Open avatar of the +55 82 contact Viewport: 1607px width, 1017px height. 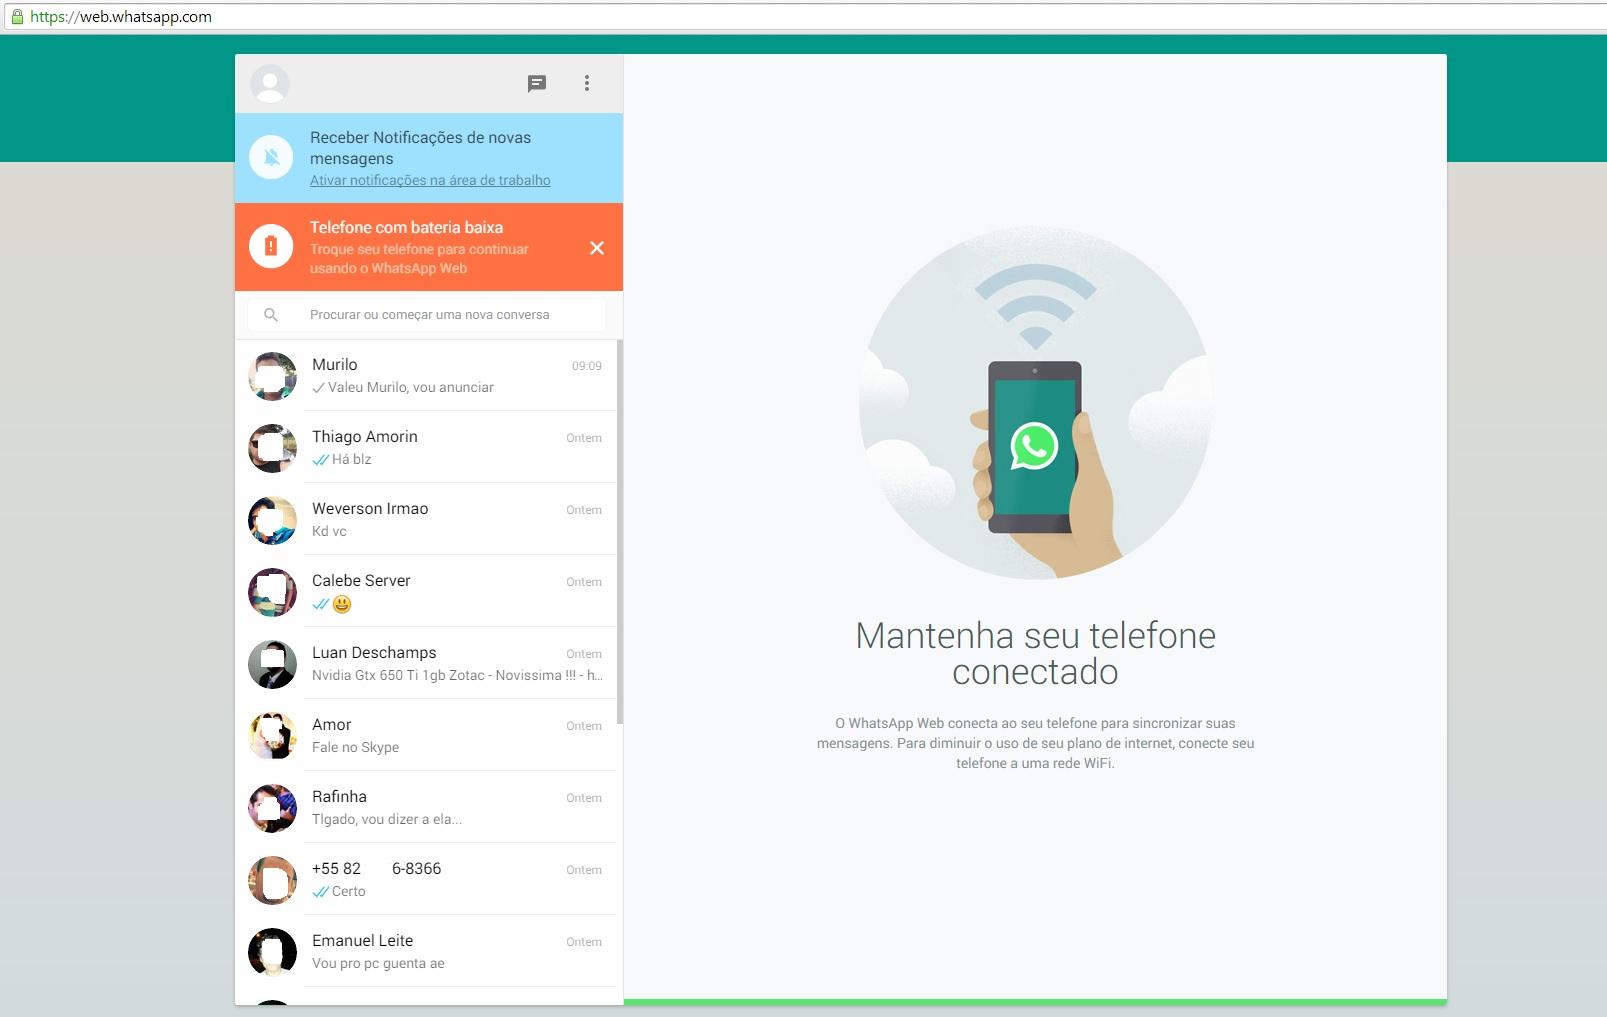pyautogui.click(x=272, y=880)
